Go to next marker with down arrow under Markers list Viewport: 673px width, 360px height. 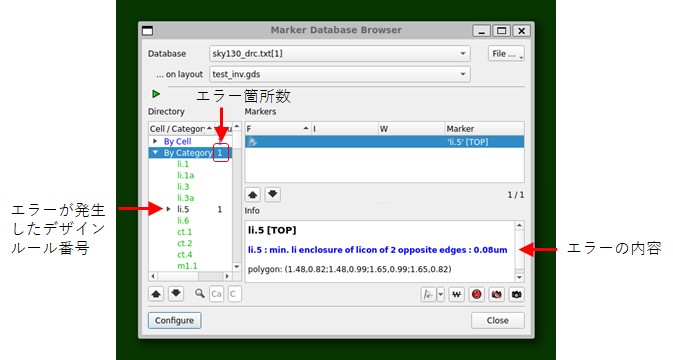pos(273,195)
